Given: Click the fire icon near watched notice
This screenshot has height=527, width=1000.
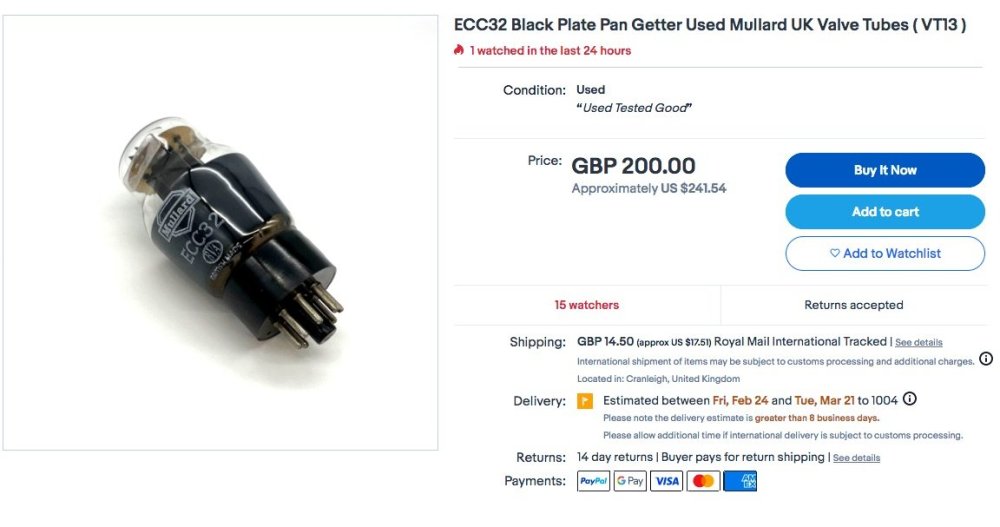Looking at the screenshot, I should click(x=459, y=50).
